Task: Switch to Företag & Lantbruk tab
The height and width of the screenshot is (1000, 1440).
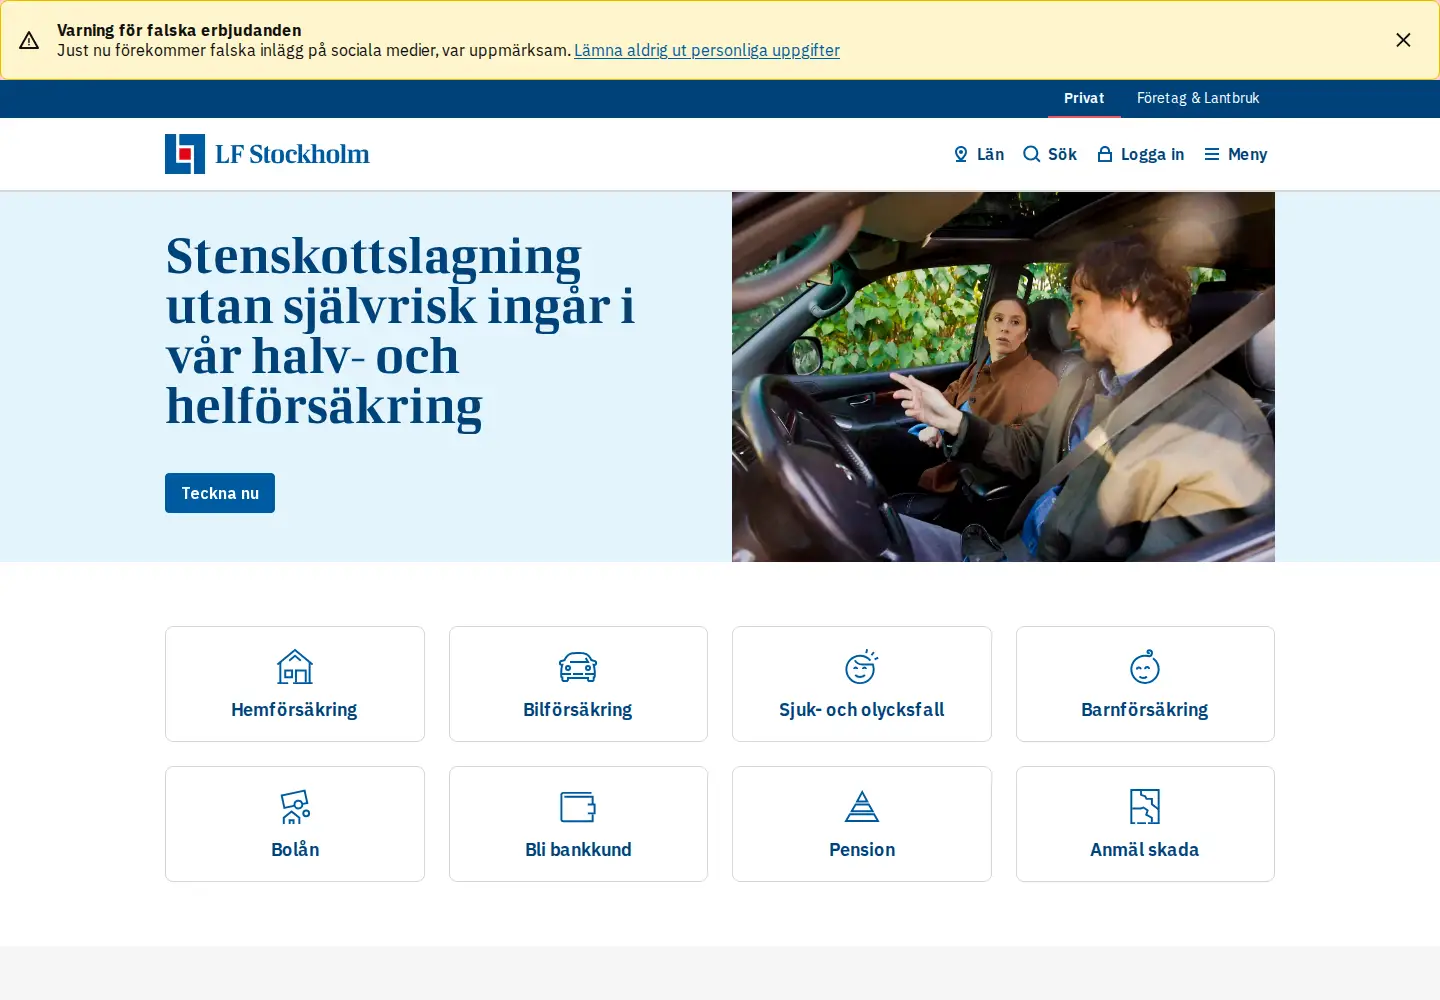Action: (1198, 98)
